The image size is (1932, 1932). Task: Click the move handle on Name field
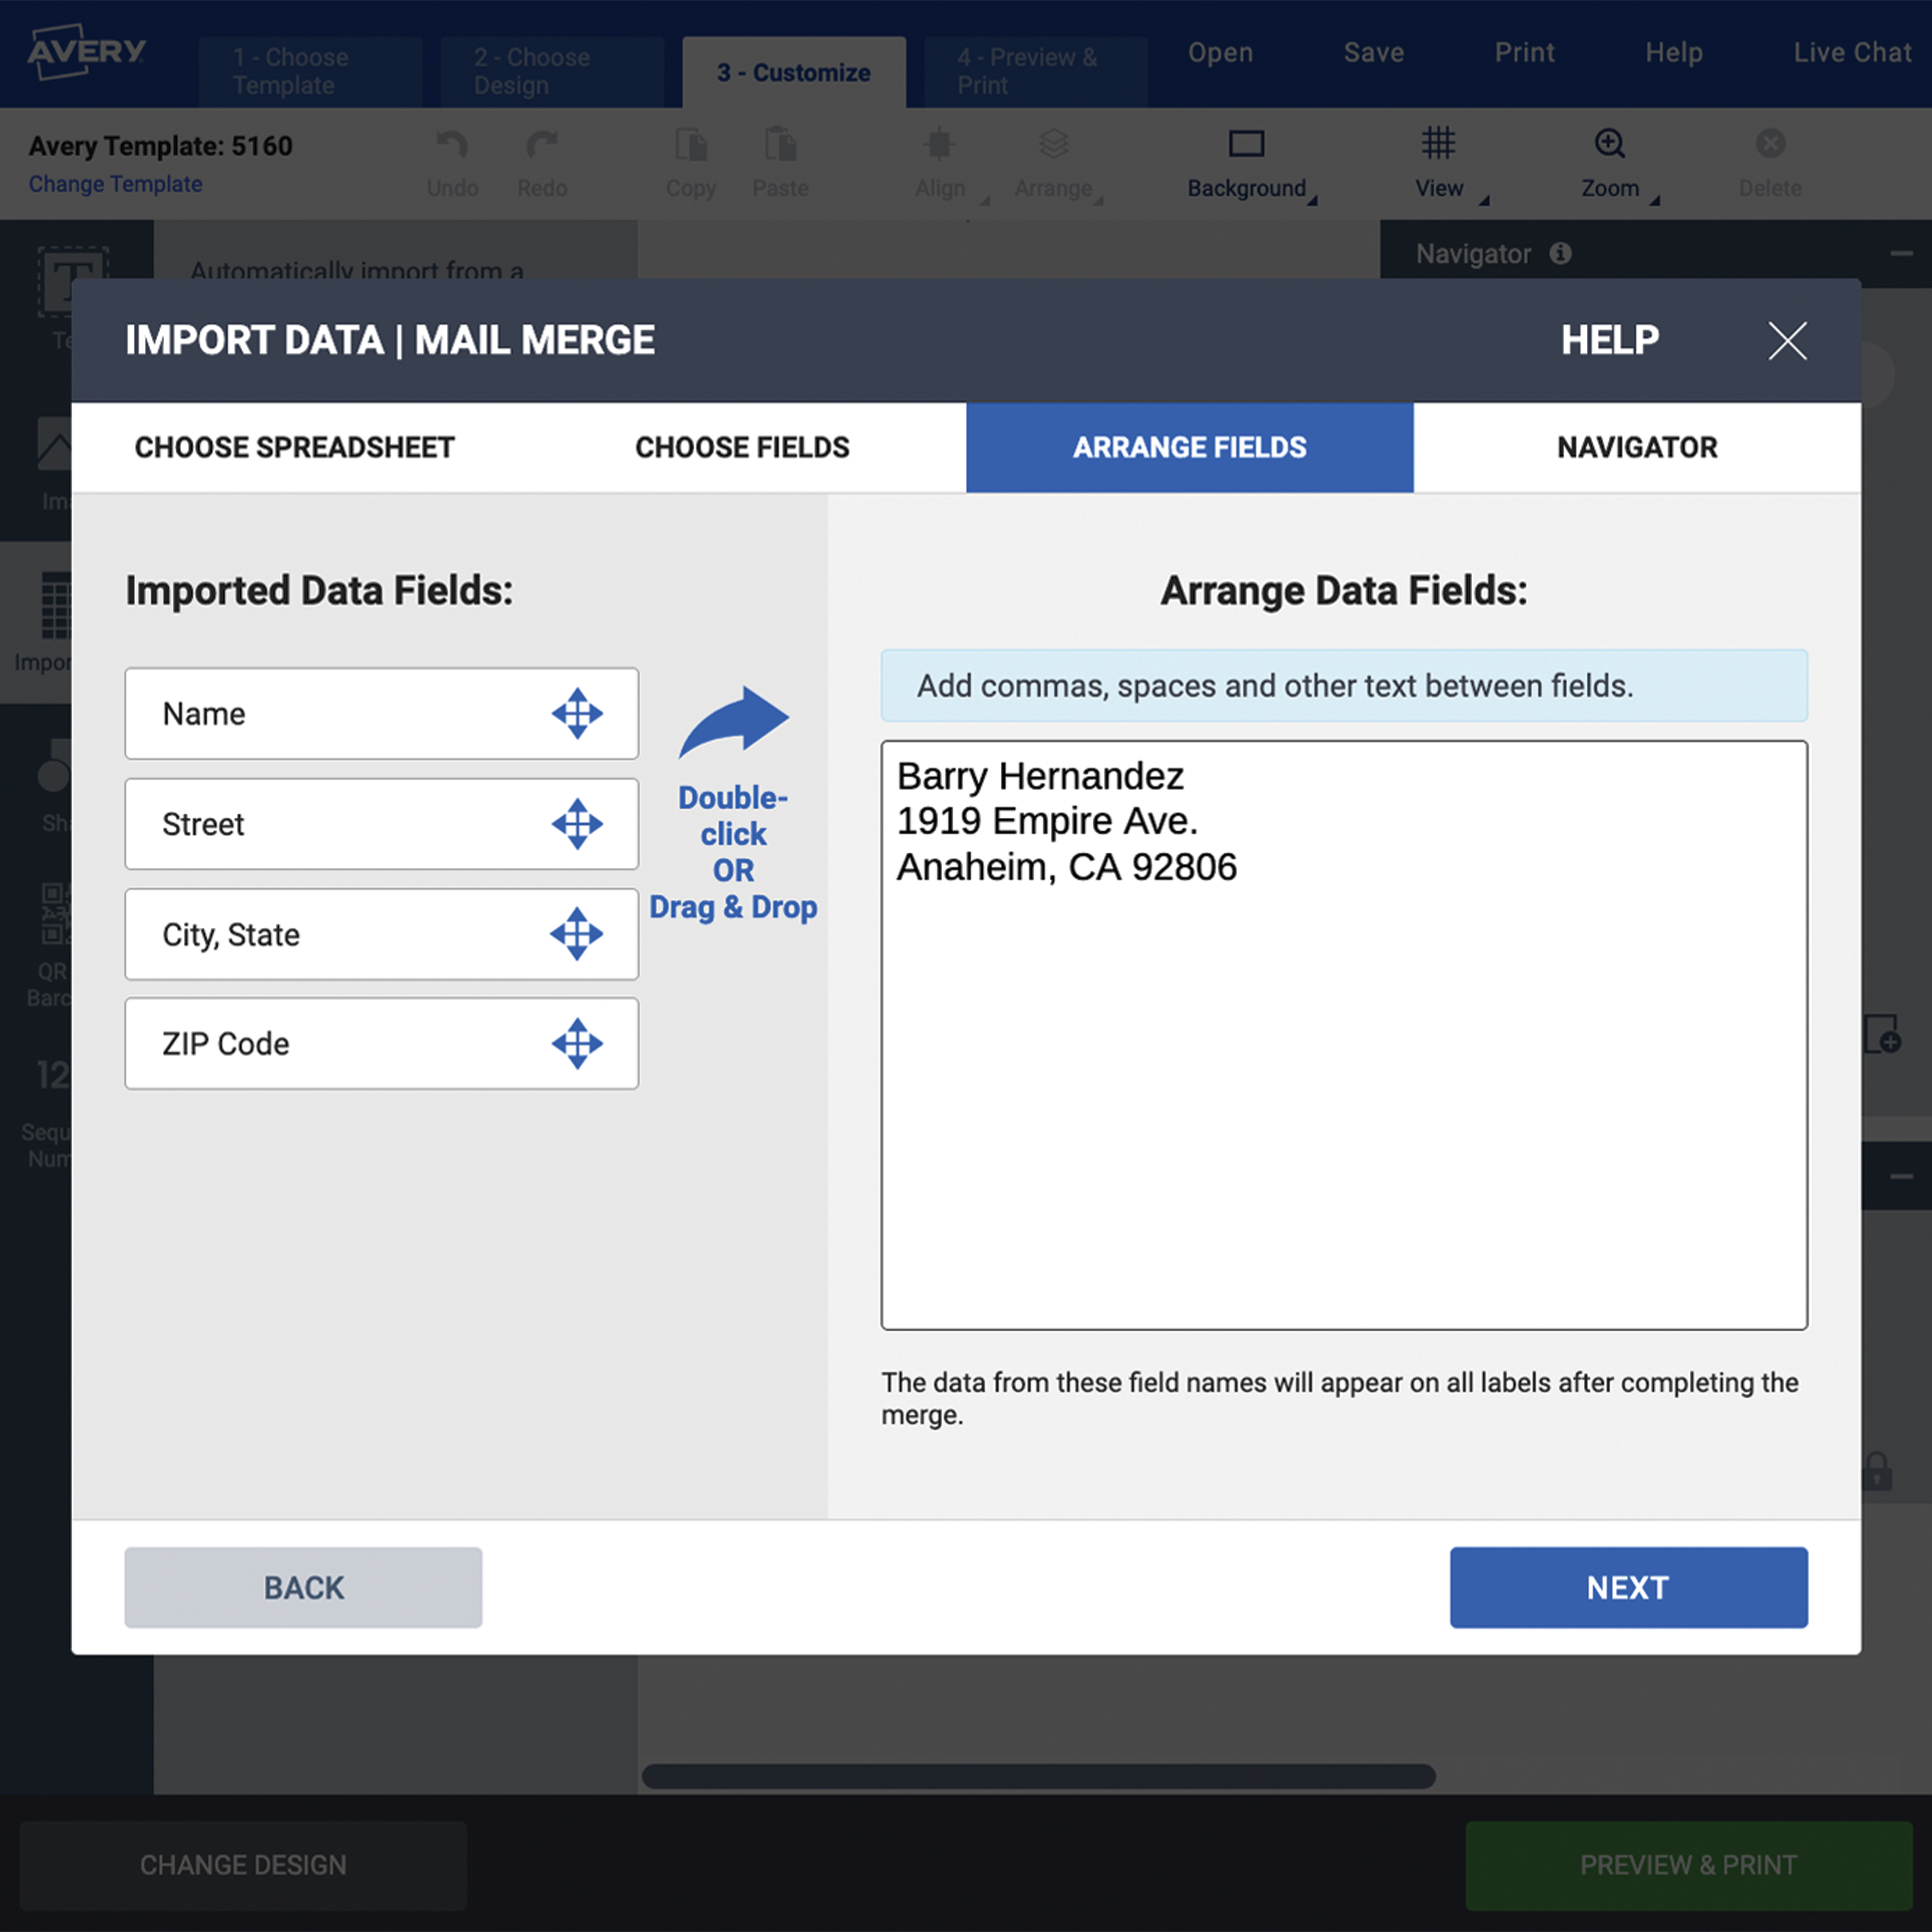point(579,713)
